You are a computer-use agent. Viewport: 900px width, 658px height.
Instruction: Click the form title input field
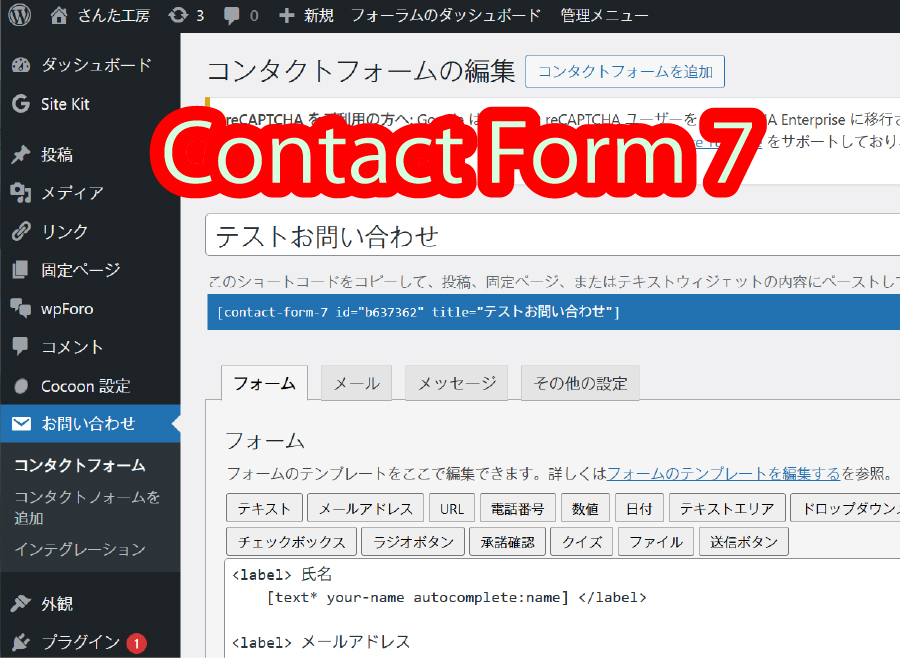(x=552, y=237)
